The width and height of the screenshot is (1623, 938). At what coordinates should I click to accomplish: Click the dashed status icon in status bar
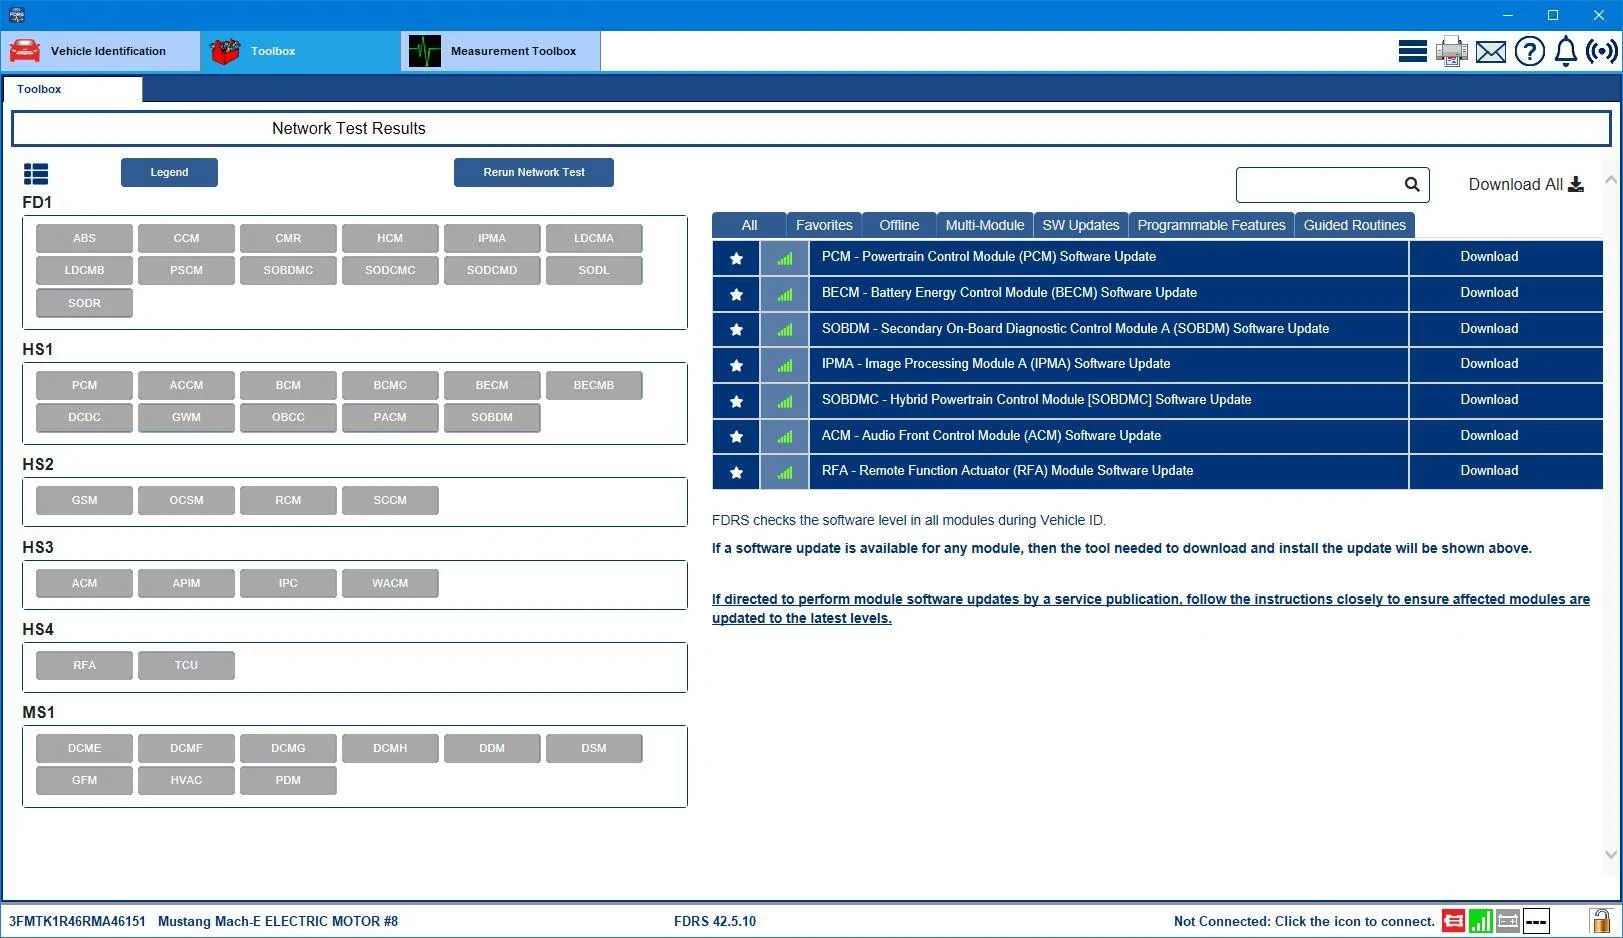pos(1536,921)
